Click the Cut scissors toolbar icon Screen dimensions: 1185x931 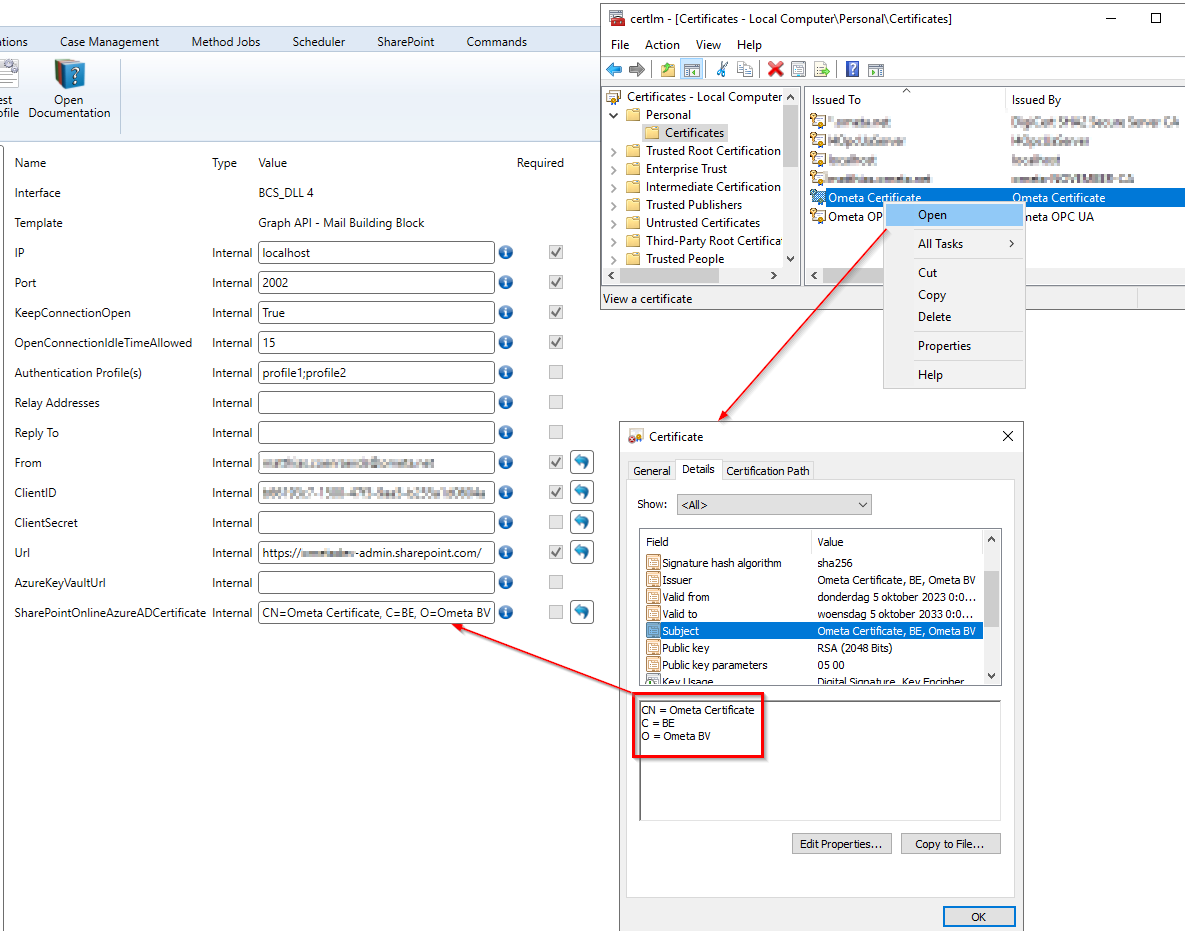pos(722,70)
